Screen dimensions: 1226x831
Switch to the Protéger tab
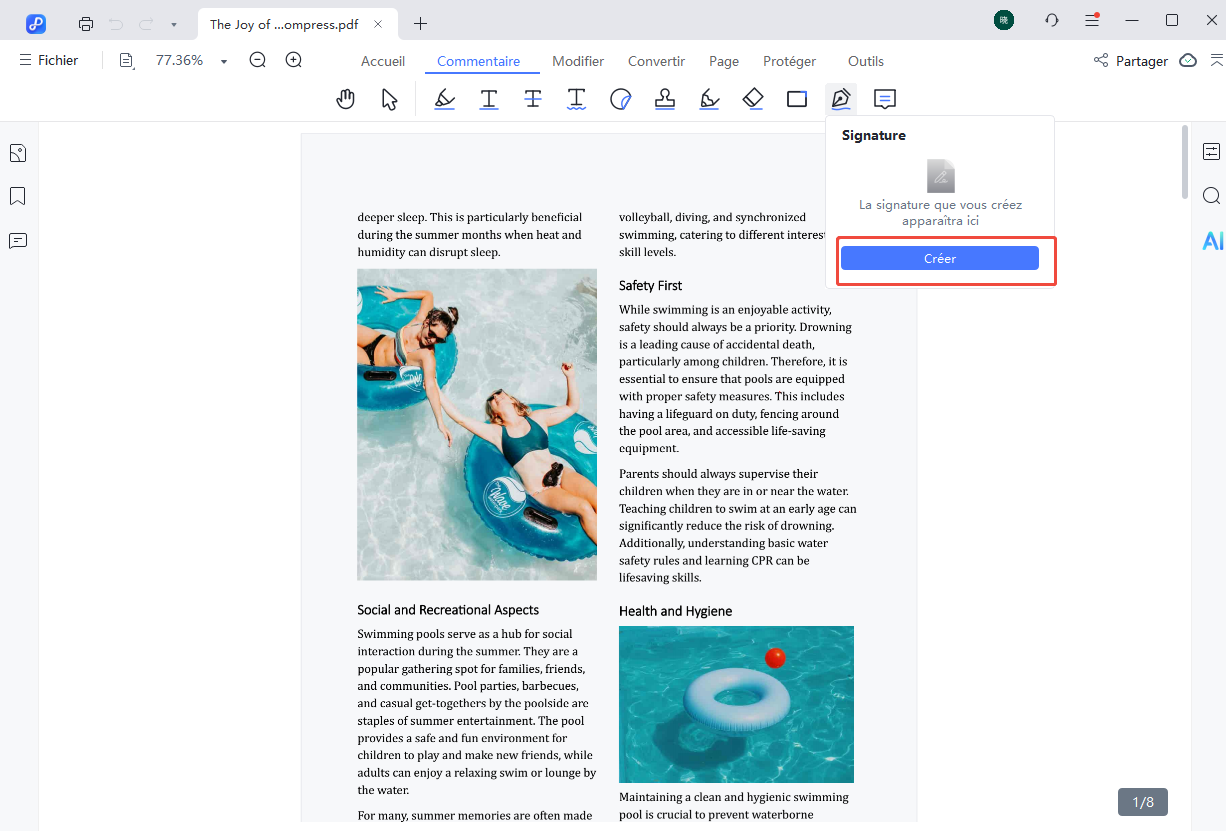tap(789, 61)
